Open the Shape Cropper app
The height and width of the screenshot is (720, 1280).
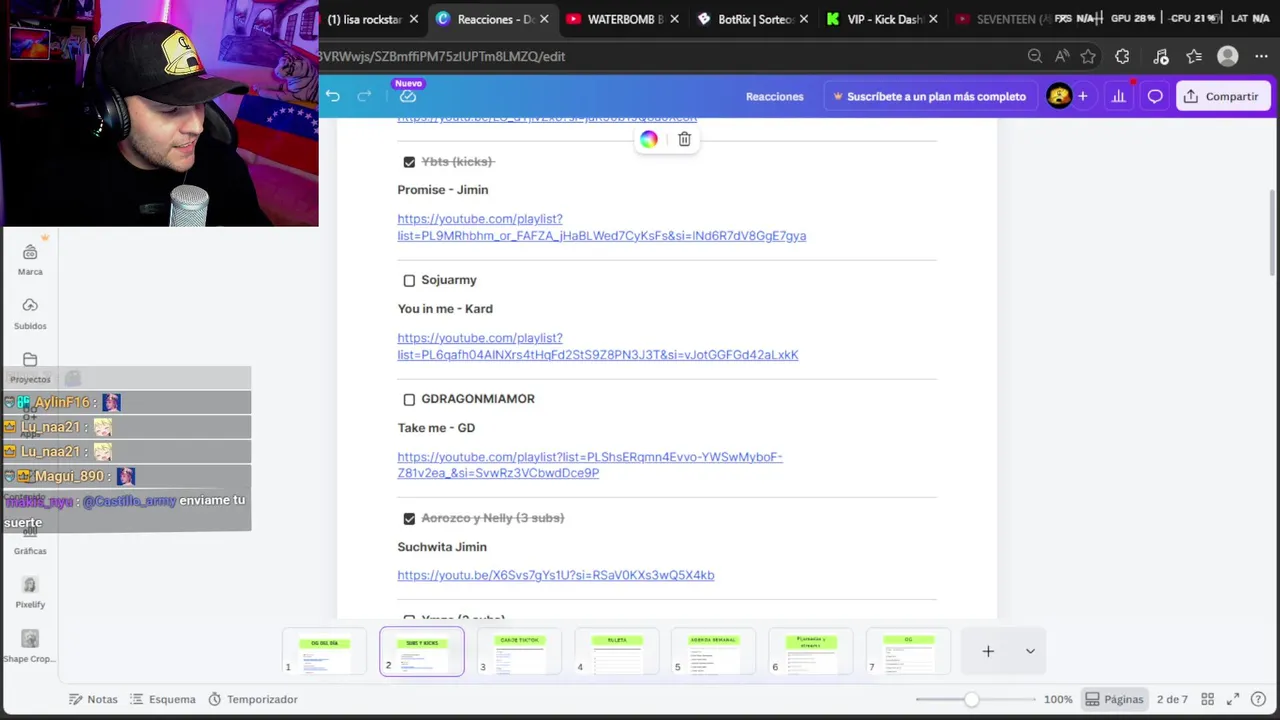pyautogui.click(x=30, y=646)
